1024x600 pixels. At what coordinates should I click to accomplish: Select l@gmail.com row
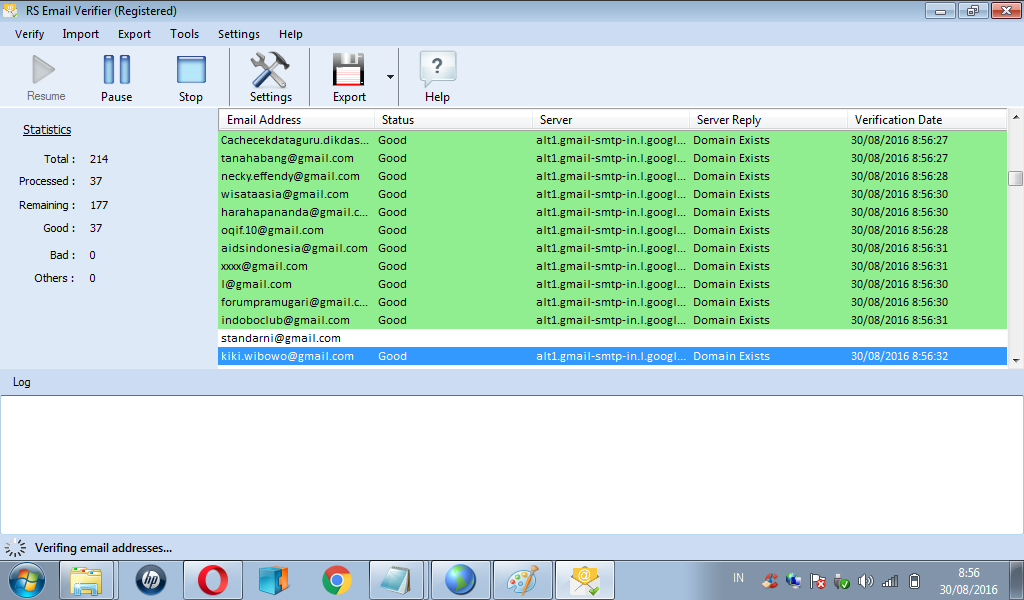pyautogui.click(x=612, y=284)
